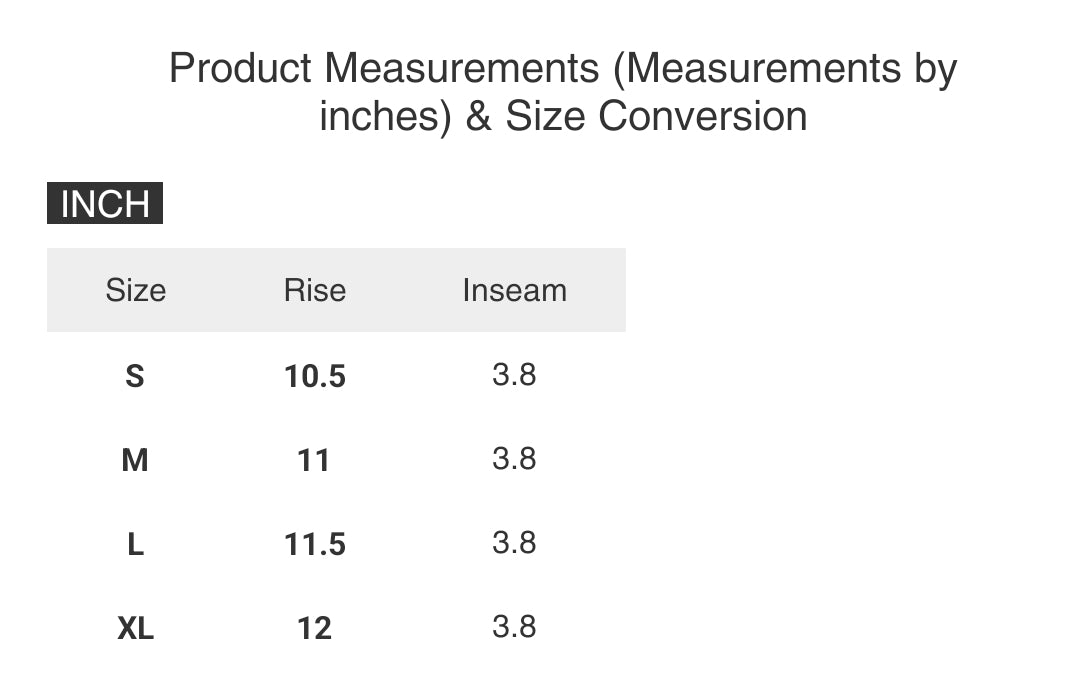
Task: Click the word Measurements in parentheses
Action: (x=765, y=69)
